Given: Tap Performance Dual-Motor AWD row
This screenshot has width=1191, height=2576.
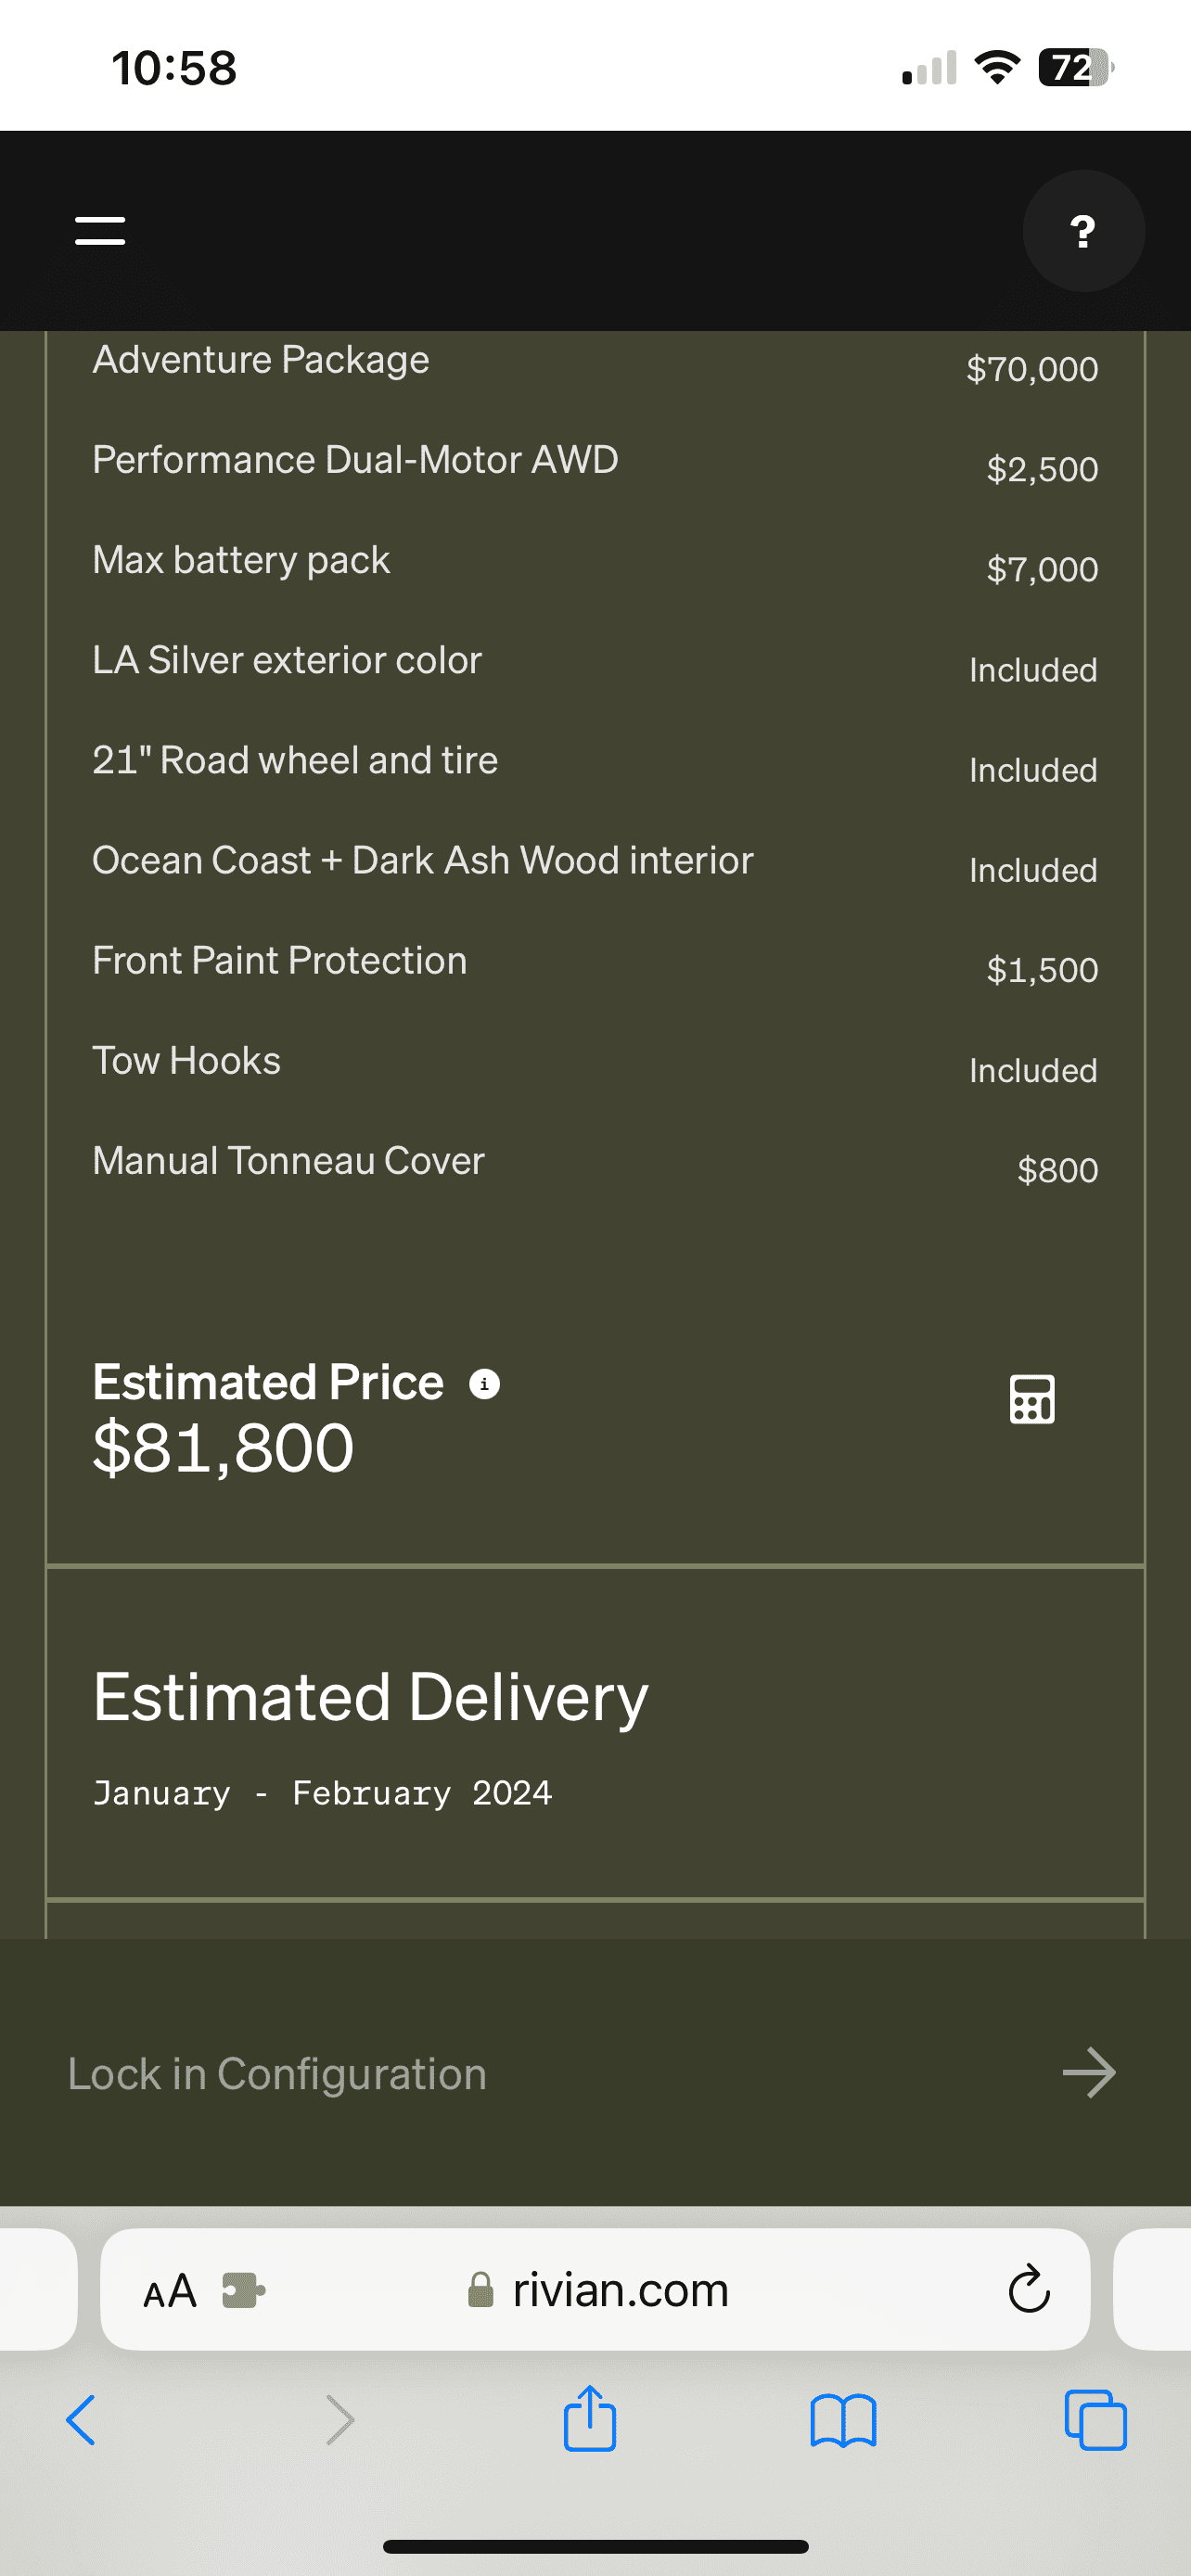Looking at the screenshot, I should [595, 464].
